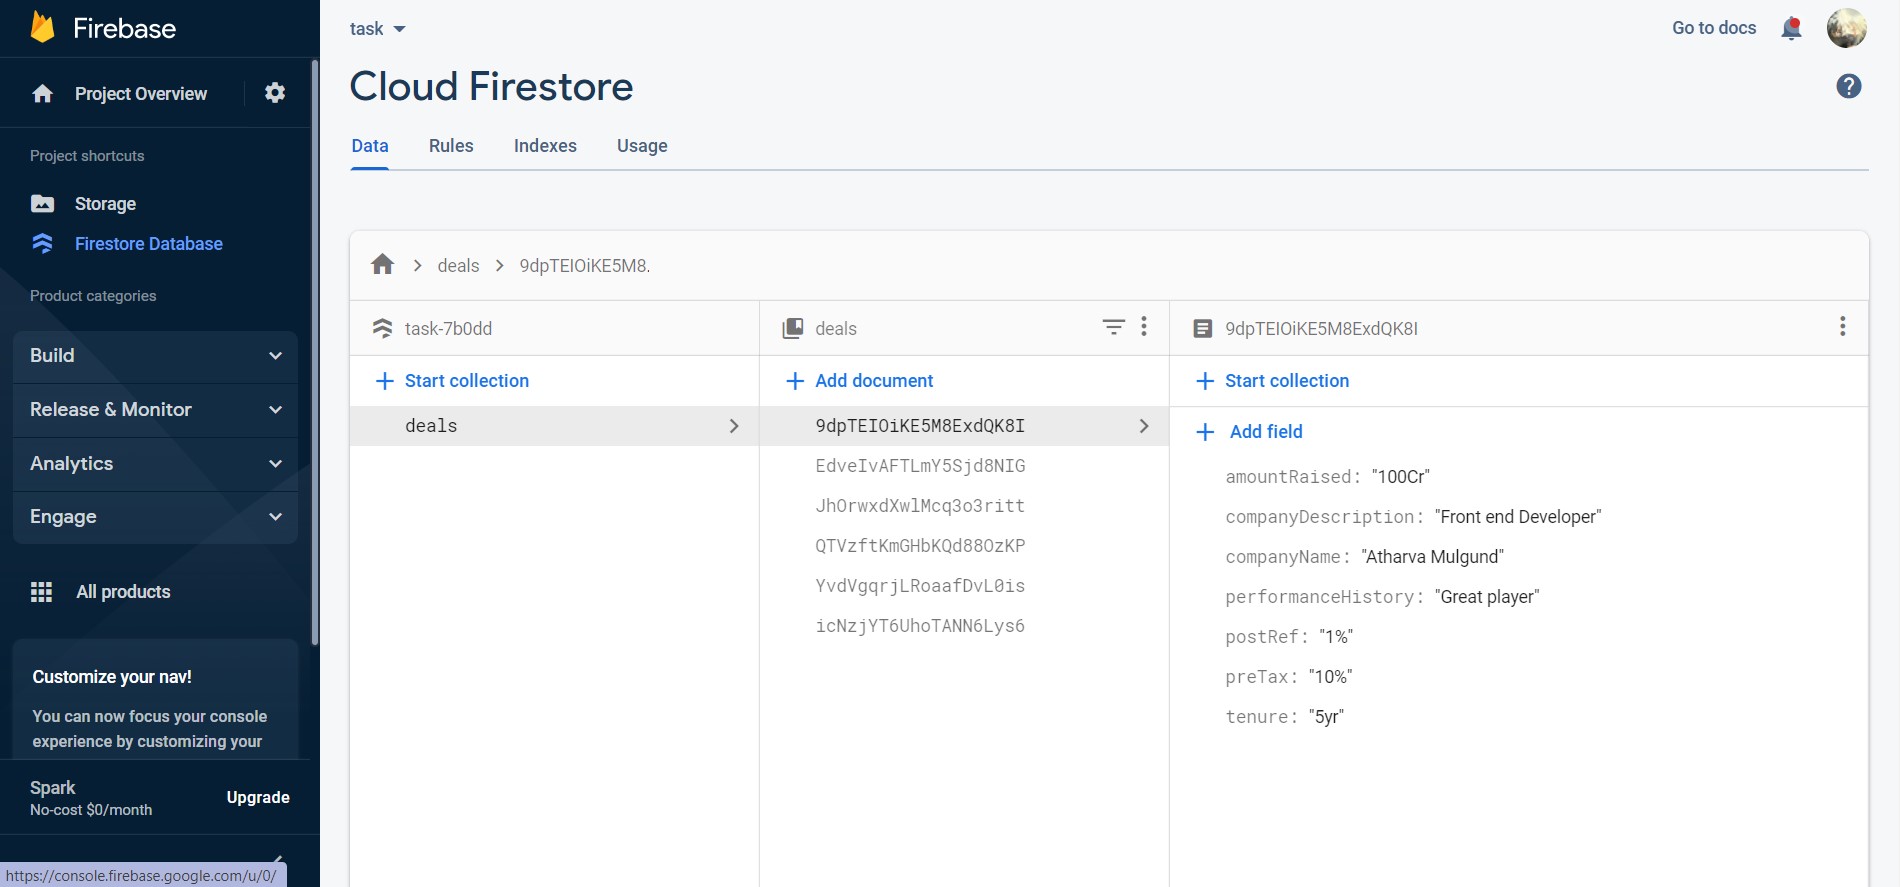
Task: Click the breadcrumb home icon
Action: pos(382,265)
